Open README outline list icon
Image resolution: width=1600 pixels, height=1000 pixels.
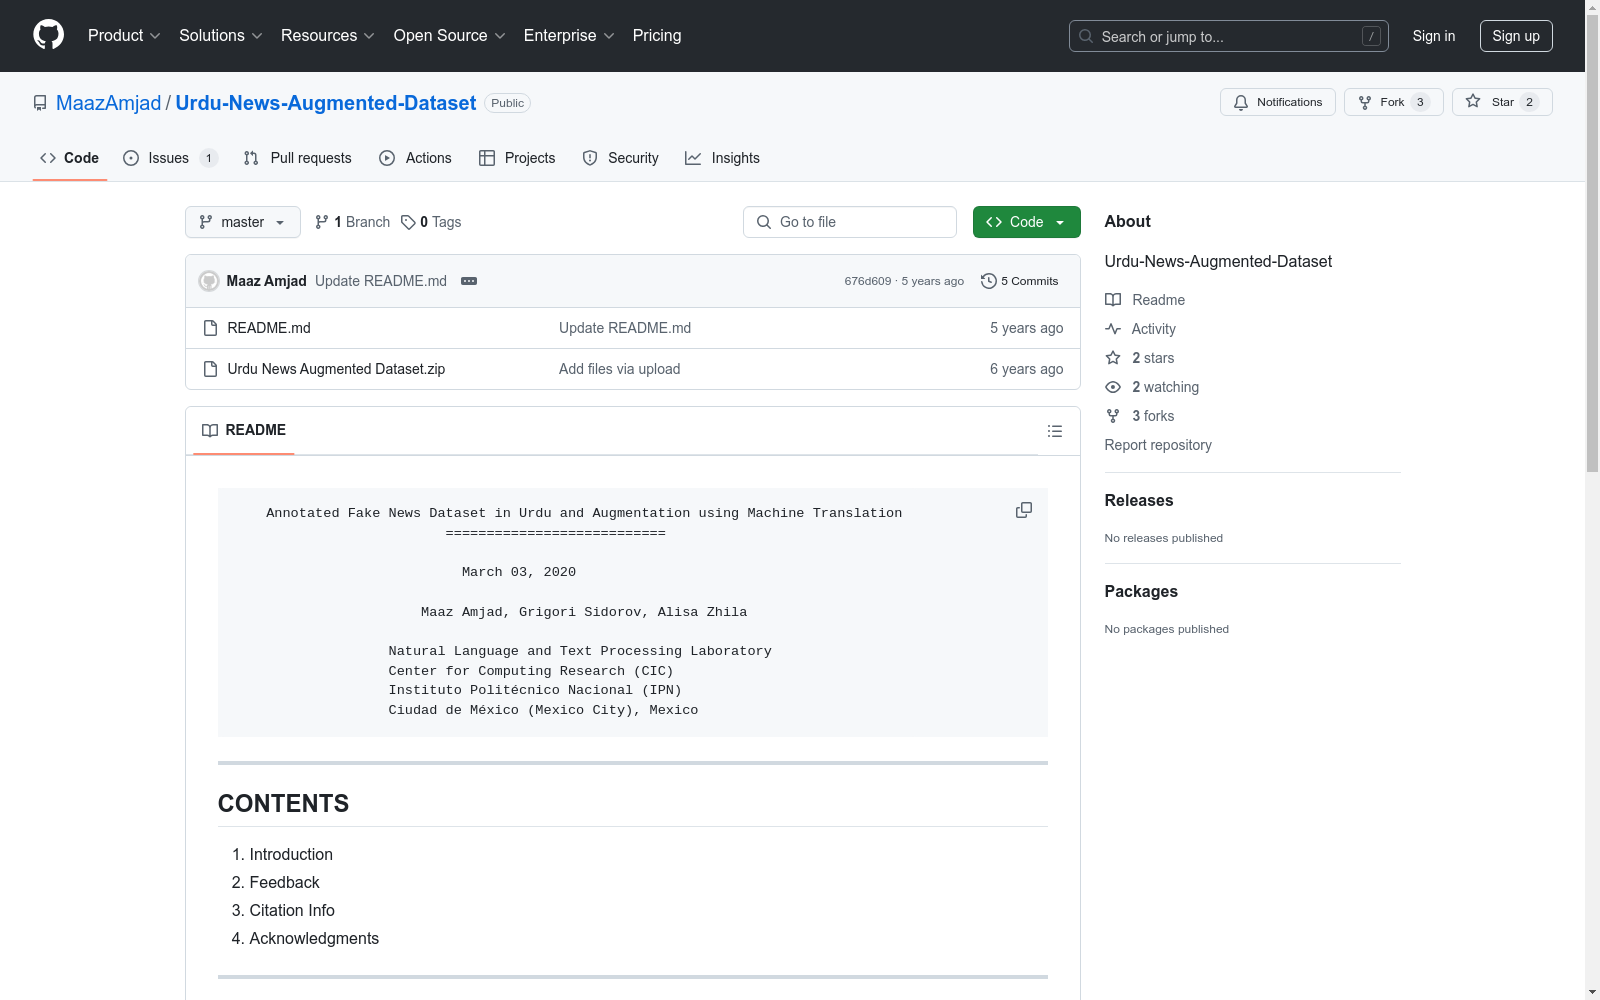[x=1054, y=431]
